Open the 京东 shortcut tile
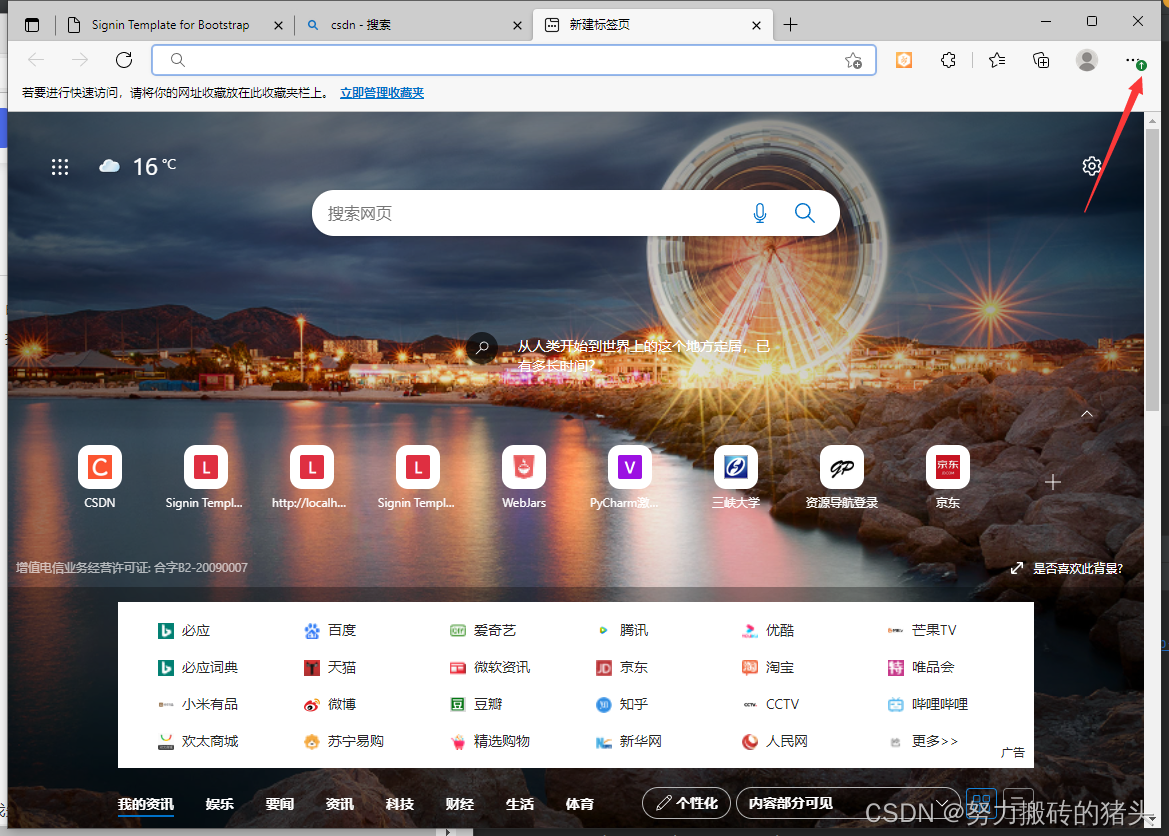The height and width of the screenshot is (836, 1169). pos(946,467)
